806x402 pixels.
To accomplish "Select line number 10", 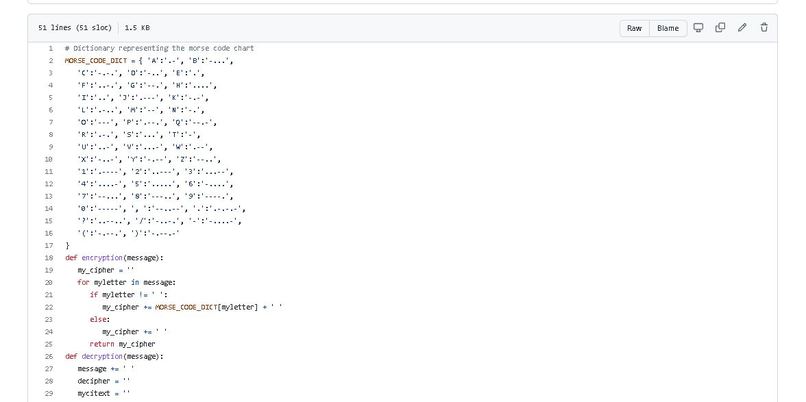I will tap(49, 159).
